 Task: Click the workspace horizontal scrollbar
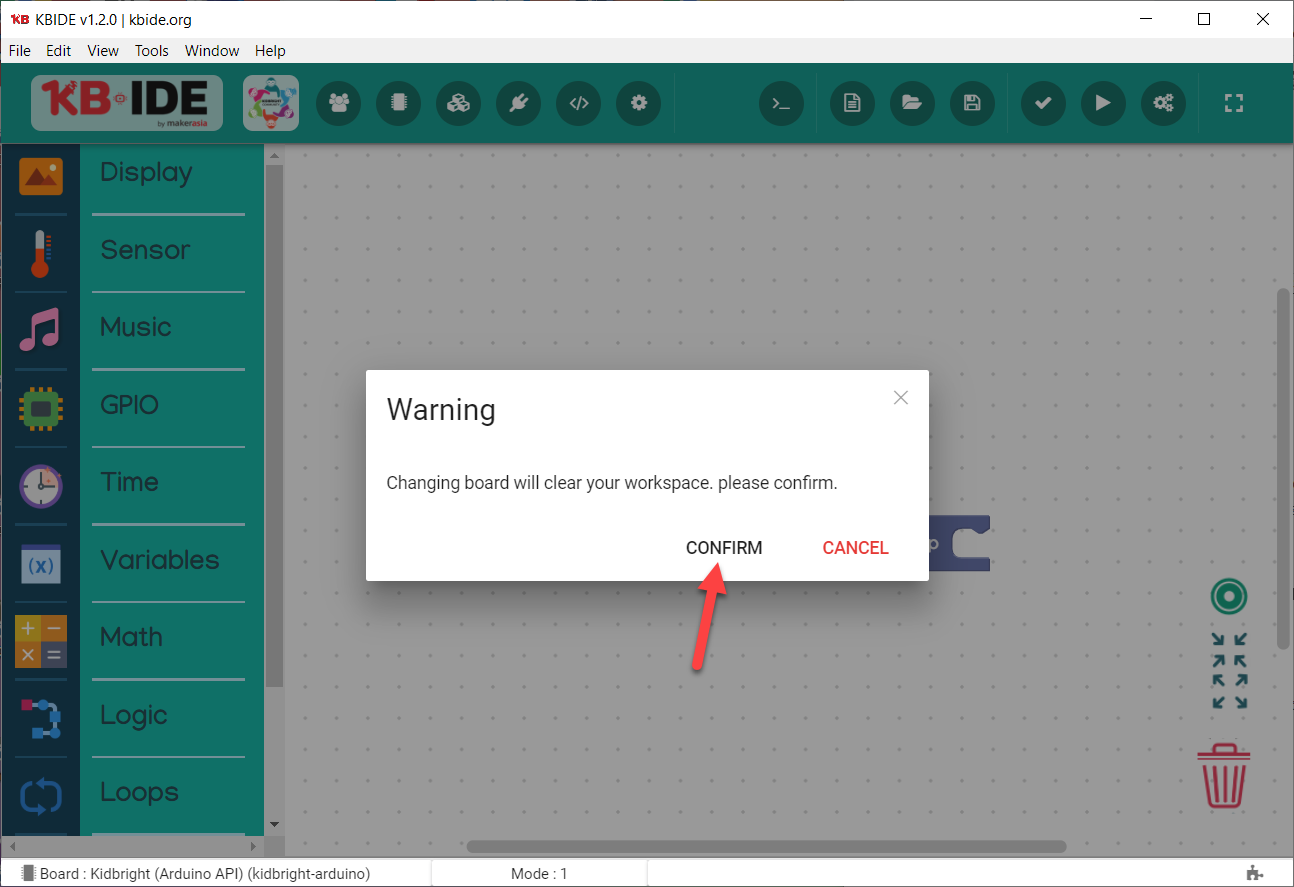pos(765,846)
